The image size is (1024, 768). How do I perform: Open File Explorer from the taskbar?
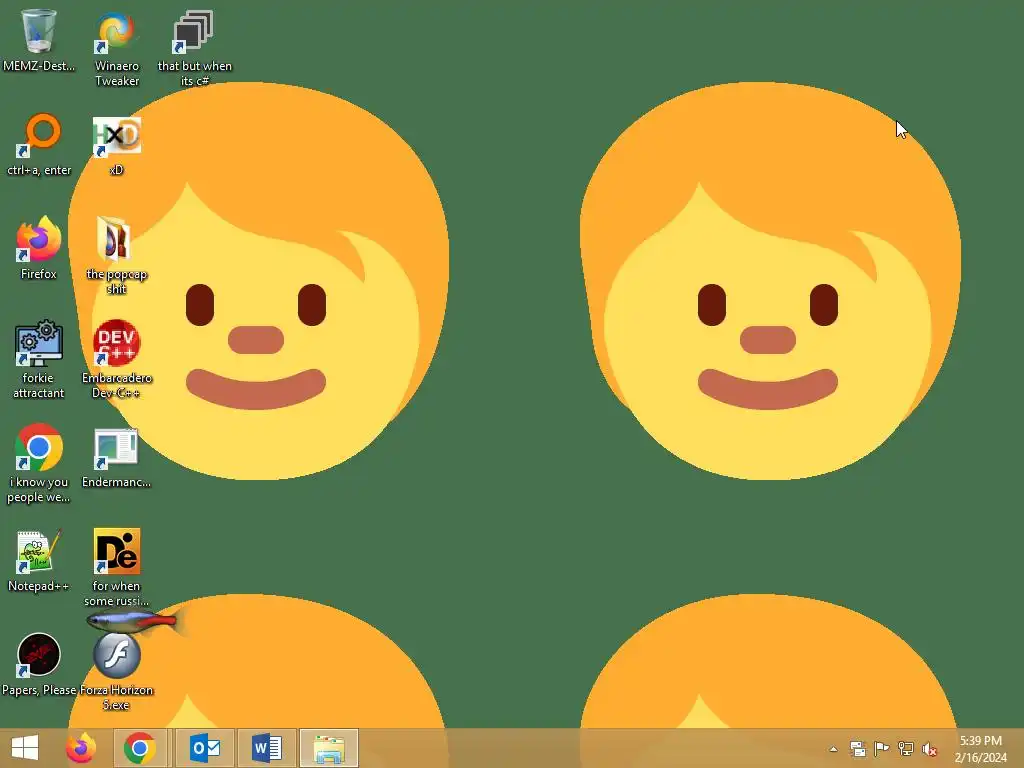(329, 748)
